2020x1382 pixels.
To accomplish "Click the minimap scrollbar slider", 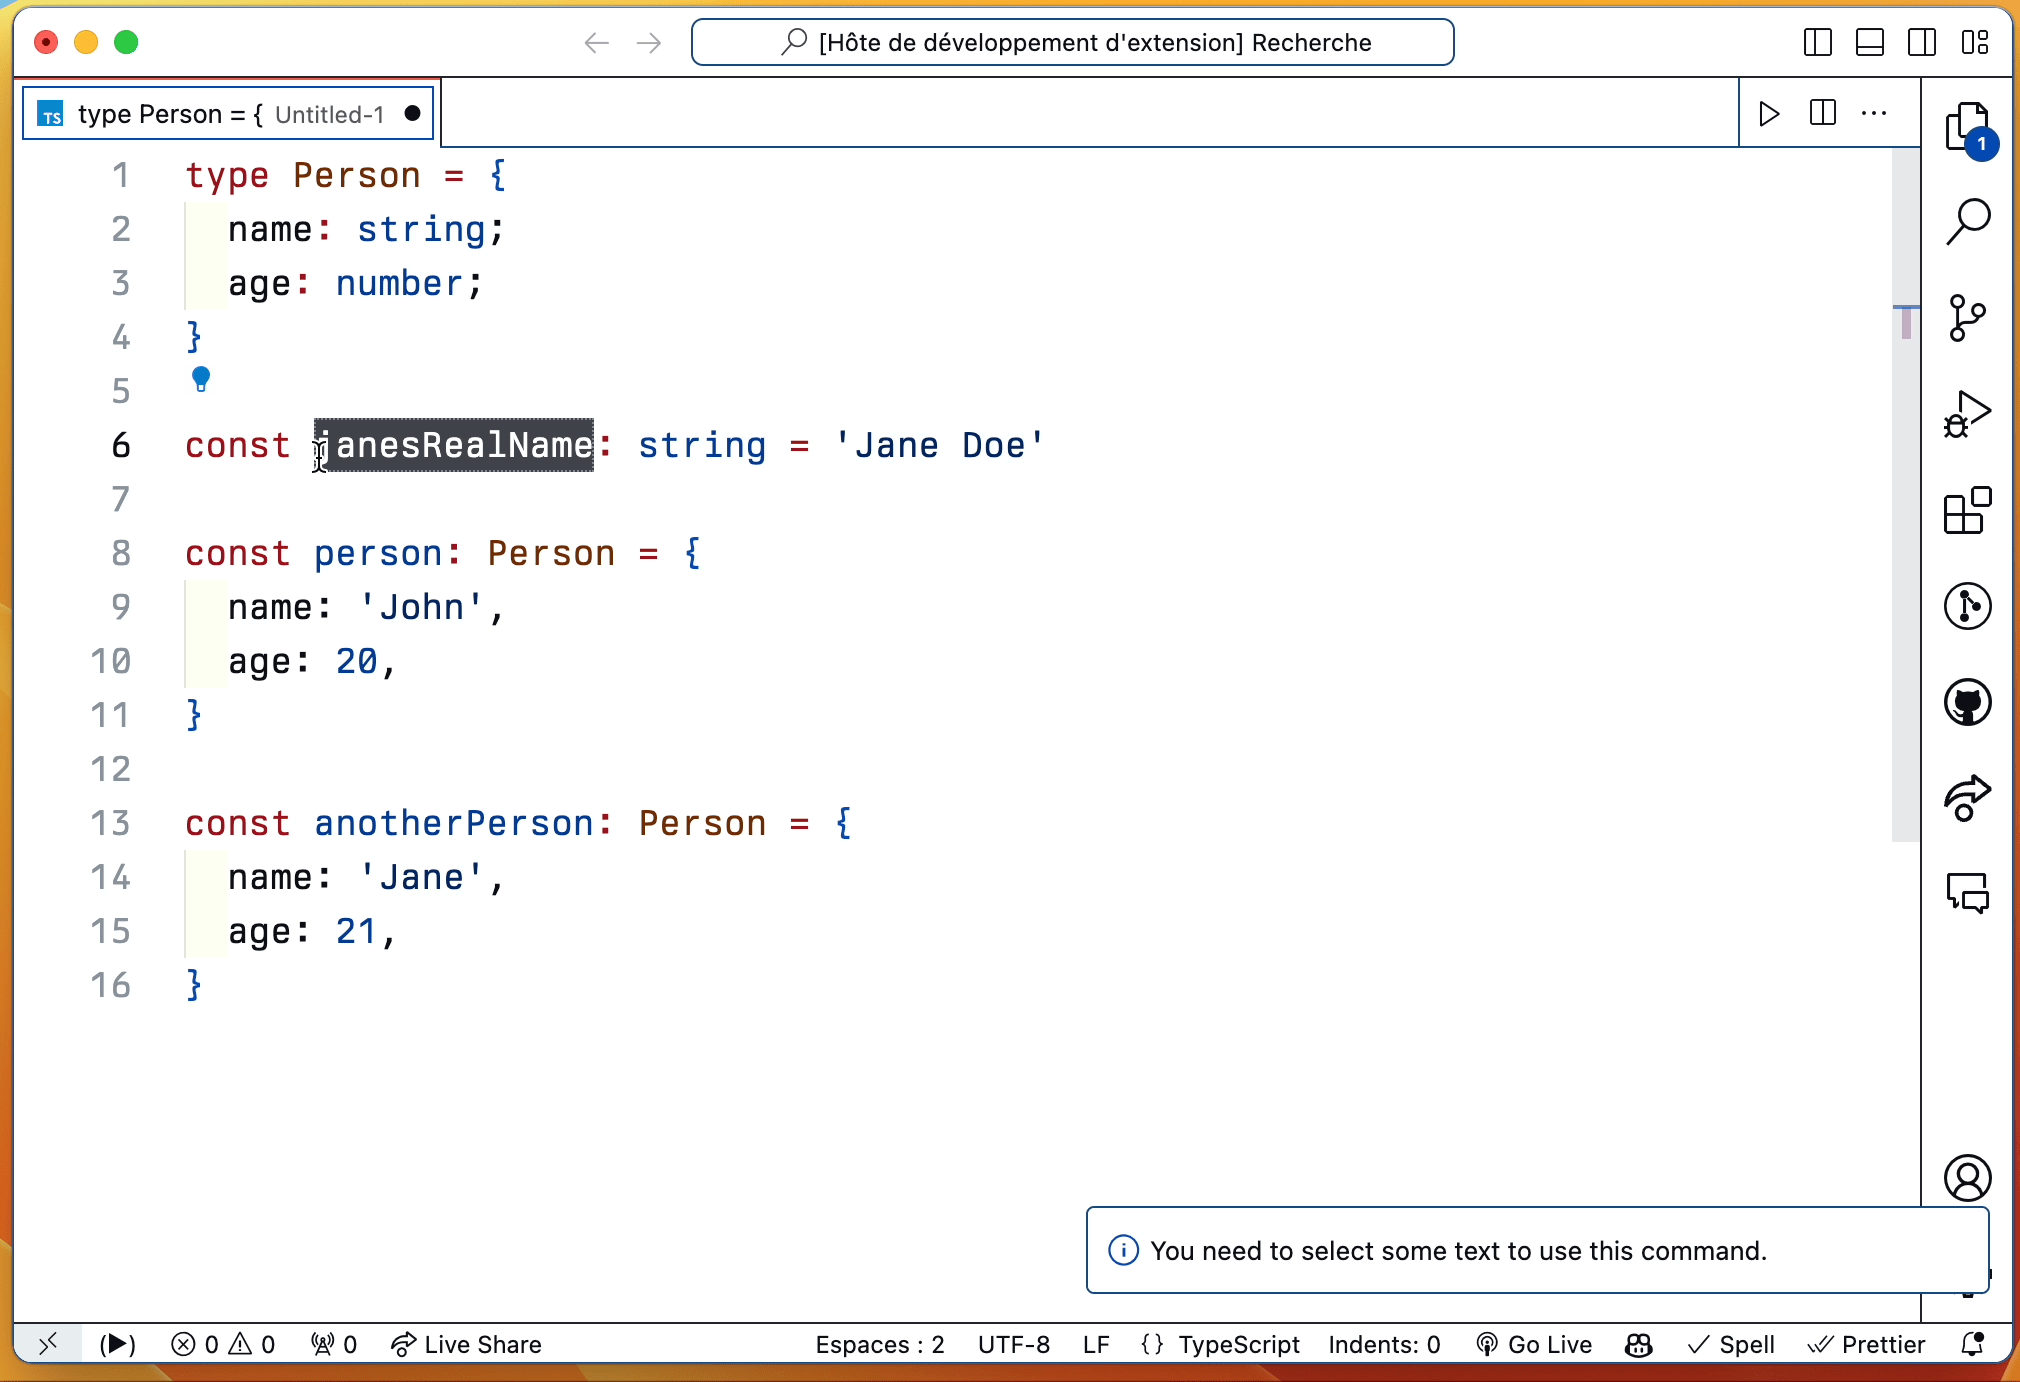I will tap(1905, 495).
